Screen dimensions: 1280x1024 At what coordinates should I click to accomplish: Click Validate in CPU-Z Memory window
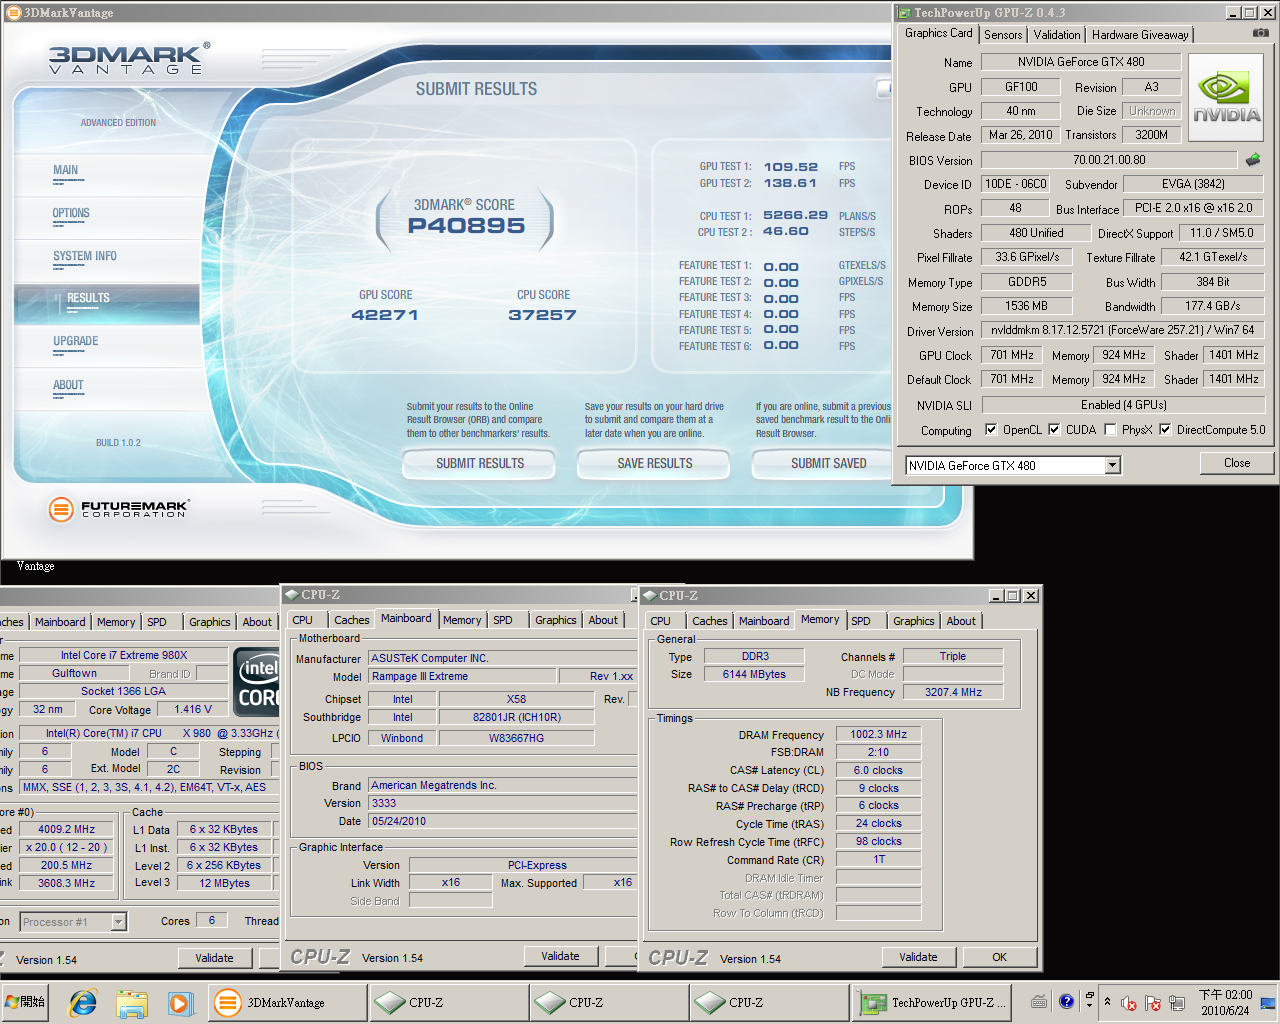(x=918, y=957)
